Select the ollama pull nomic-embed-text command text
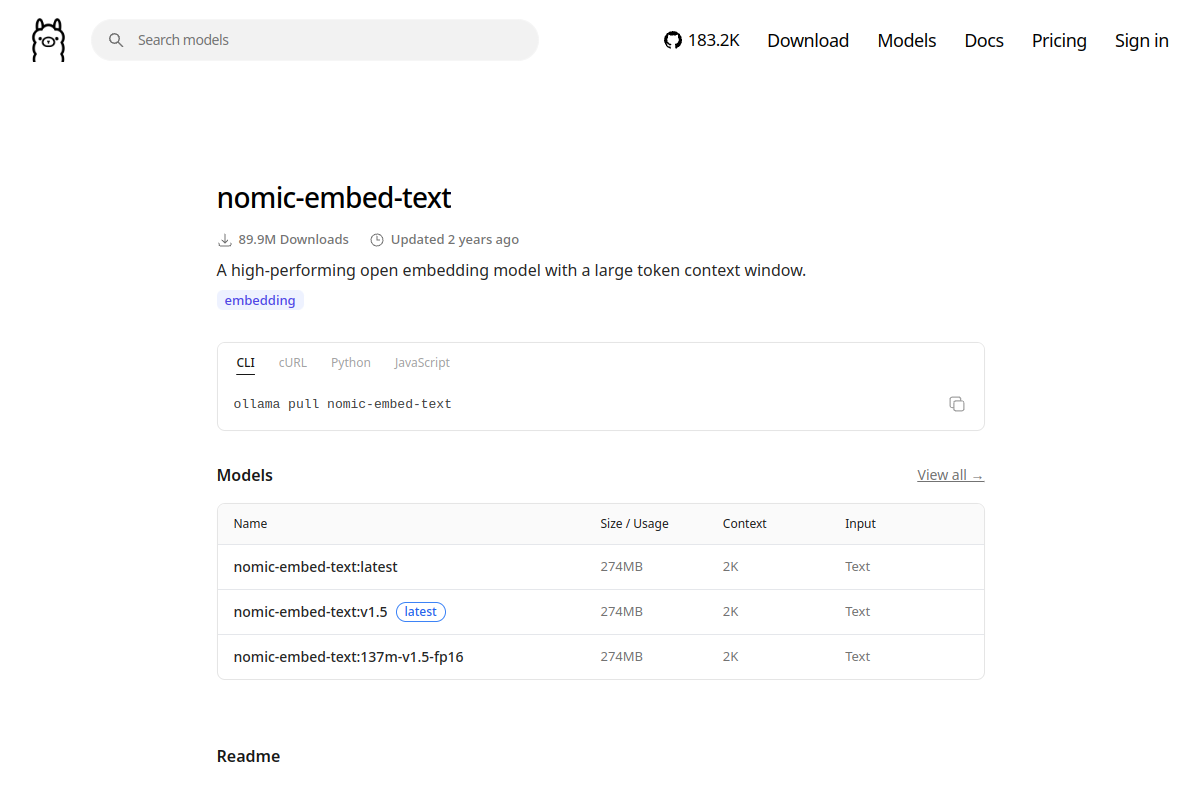 click(x=343, y=404)
